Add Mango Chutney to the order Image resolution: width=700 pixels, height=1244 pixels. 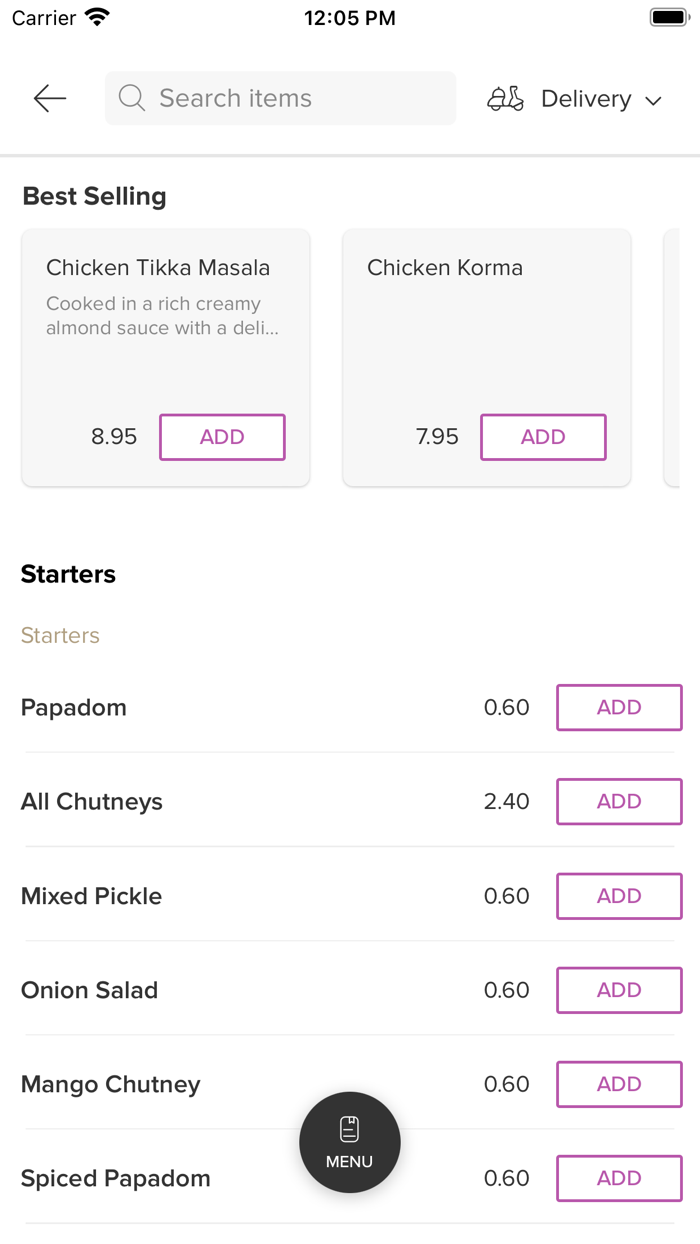point(619,1084)
